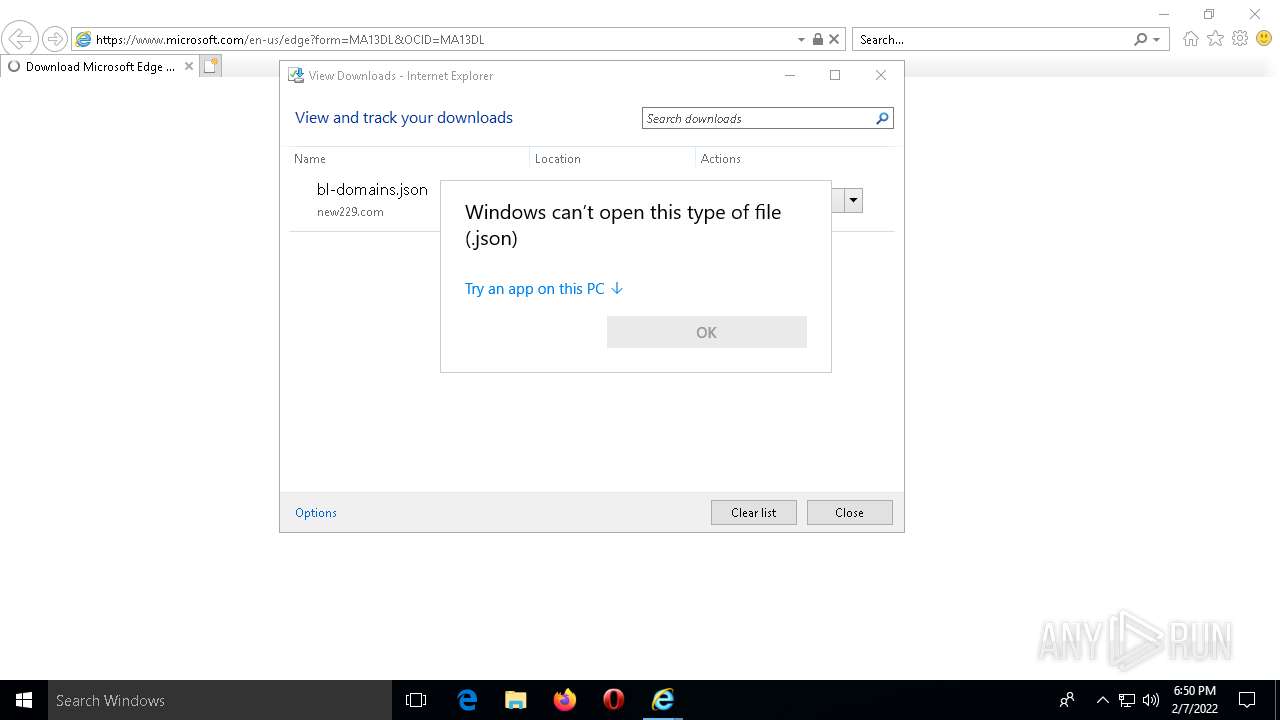Click the magnifier icon in Search downloads
The height and width of the screenshot is (720, 1280).
882,118
